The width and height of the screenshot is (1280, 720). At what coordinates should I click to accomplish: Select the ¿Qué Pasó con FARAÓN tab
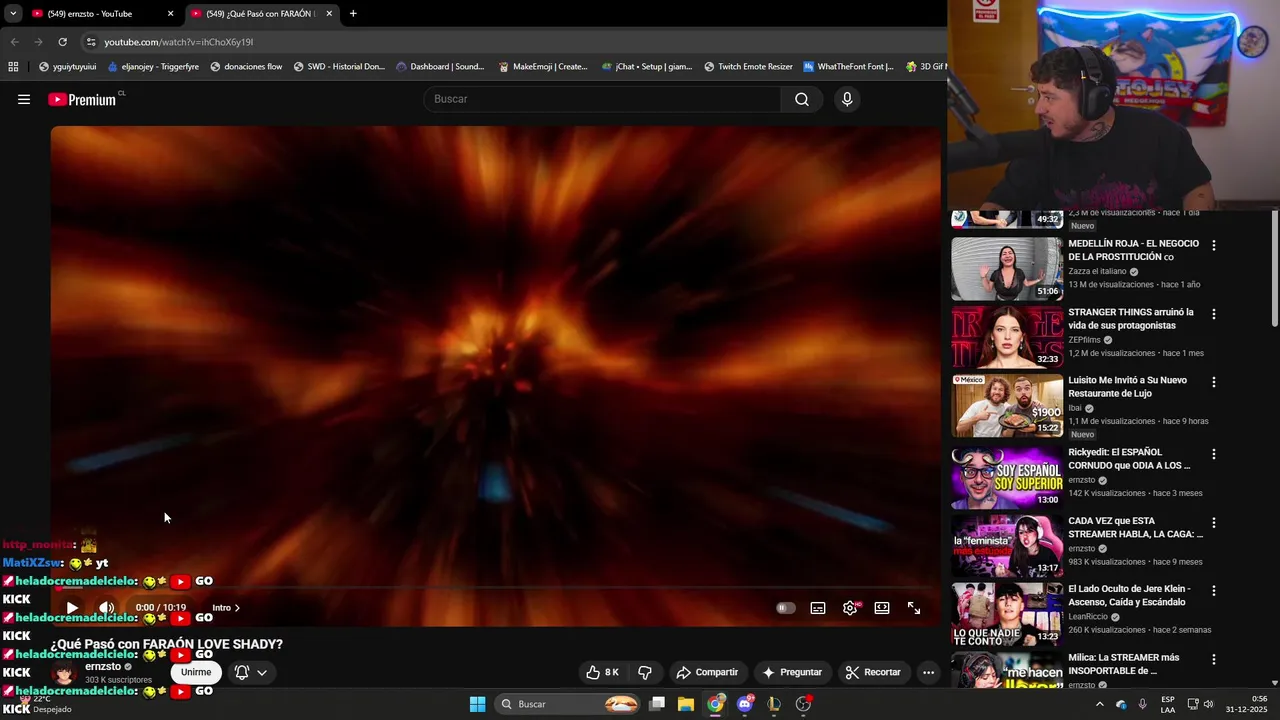[262, 14]
